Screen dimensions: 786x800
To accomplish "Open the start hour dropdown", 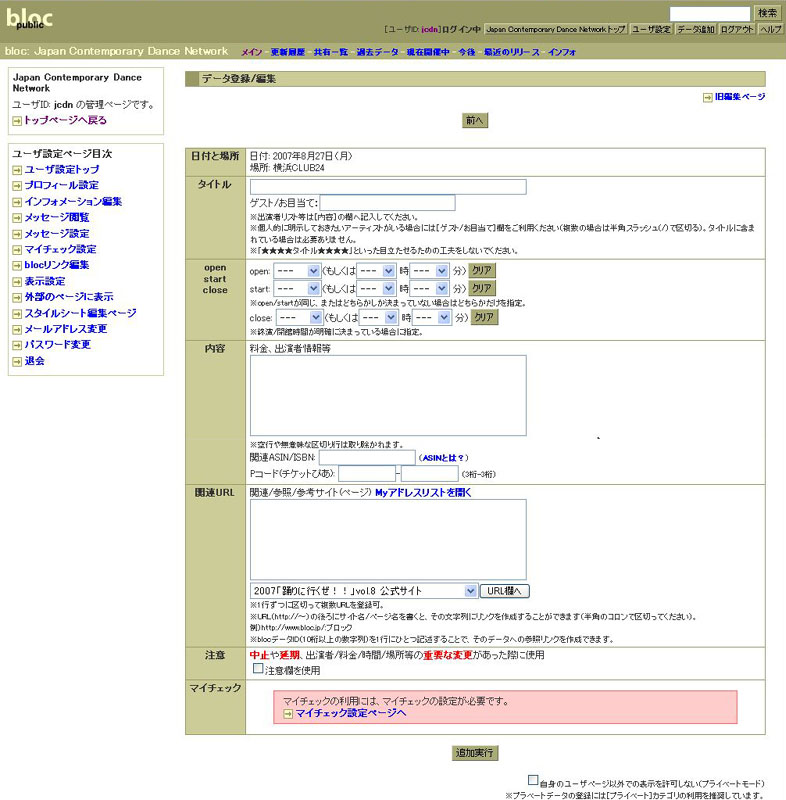I will [376, 289].
